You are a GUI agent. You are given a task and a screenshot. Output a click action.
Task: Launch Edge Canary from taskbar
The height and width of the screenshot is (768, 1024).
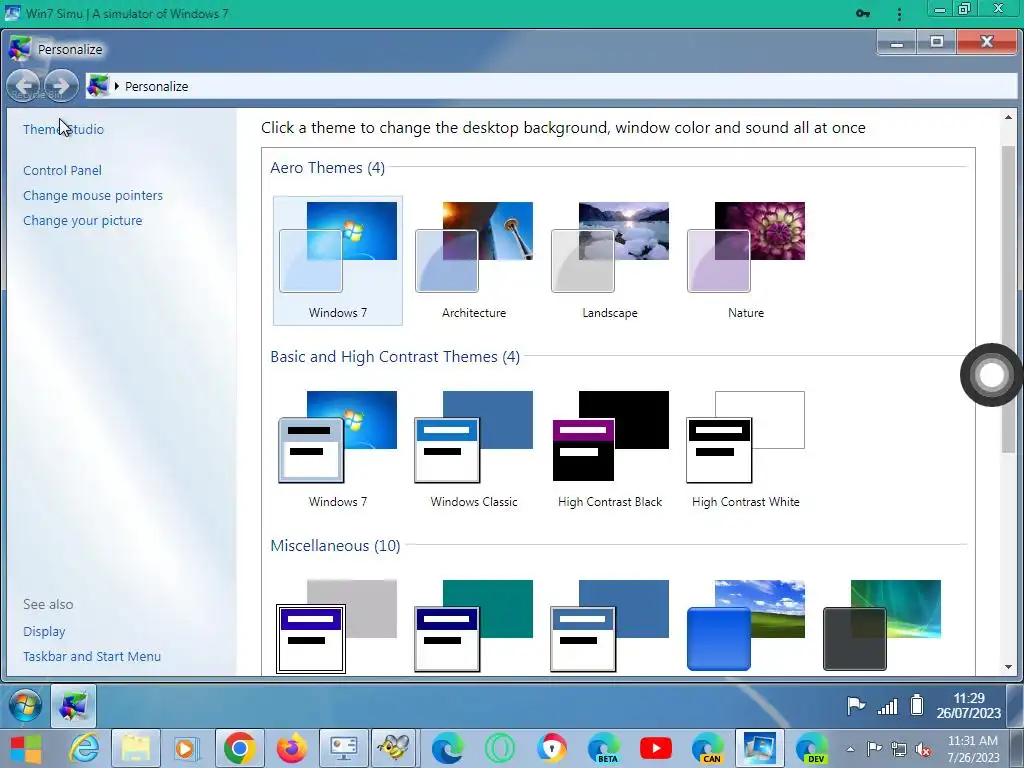(x=708, y=748)
